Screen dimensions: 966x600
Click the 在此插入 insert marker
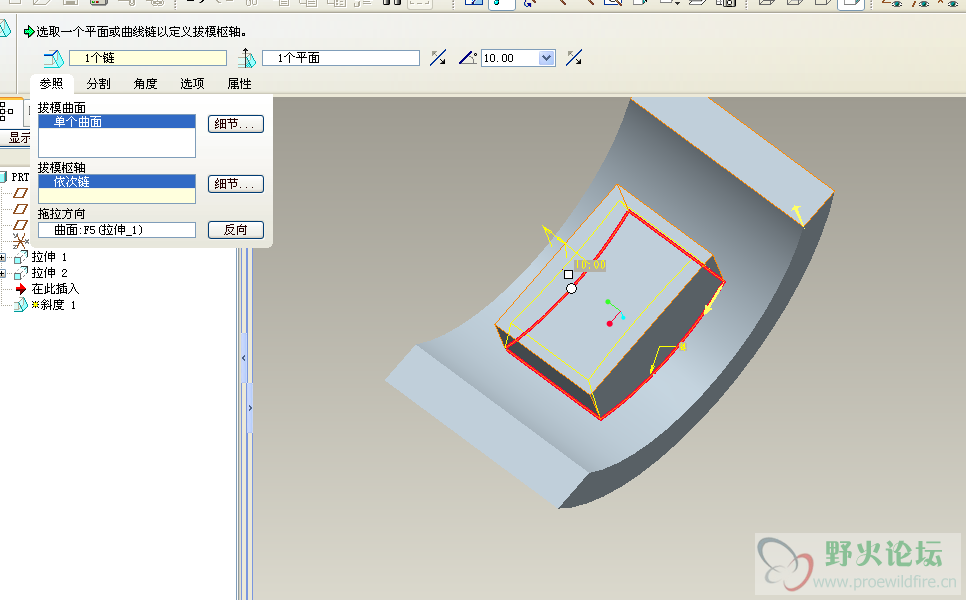pyautogui.click(x=55, y=289)
